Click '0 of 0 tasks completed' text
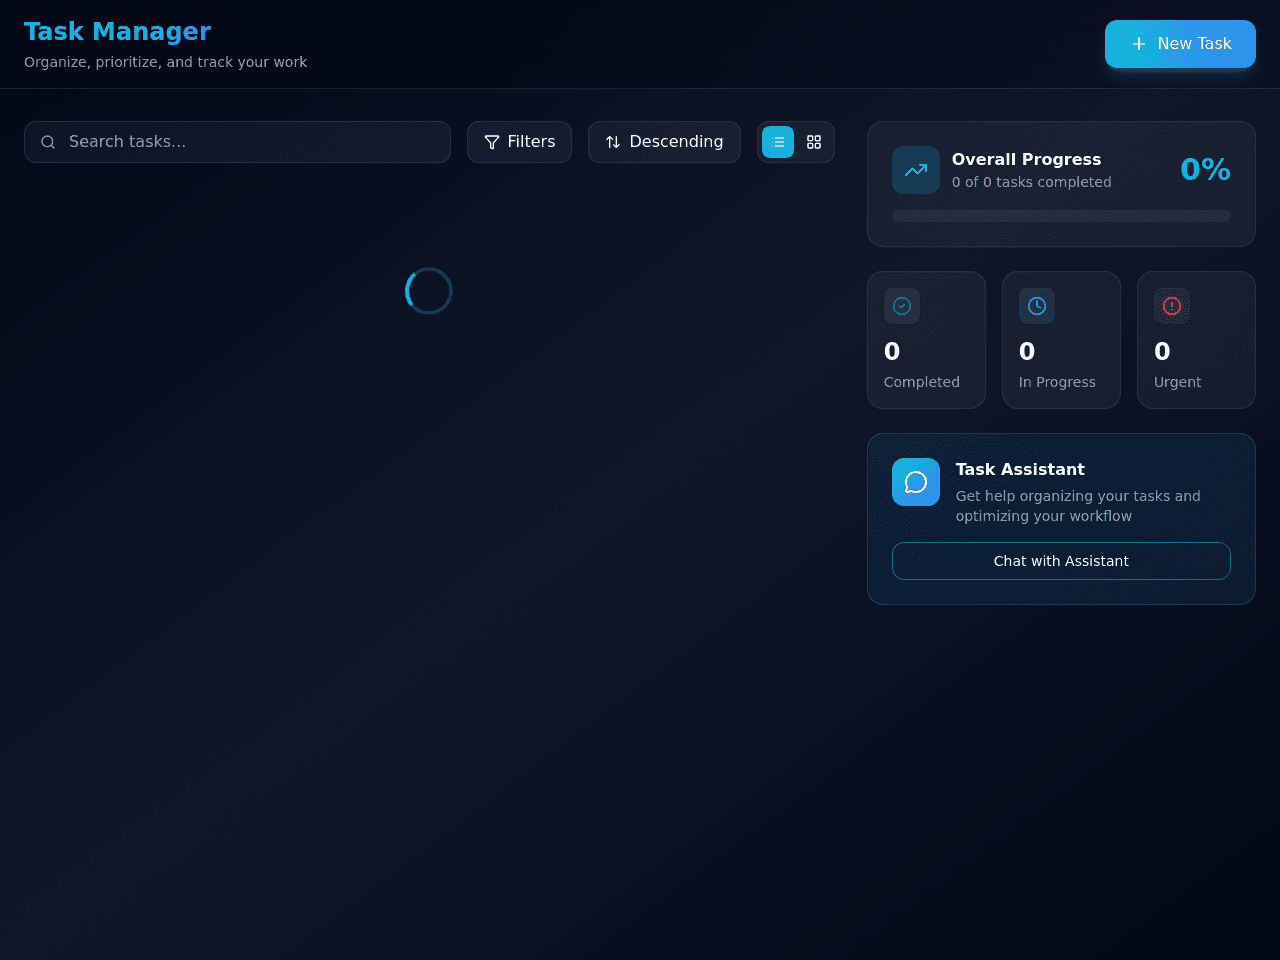Viewport: 1280px width, 960px height. point(1031,182)
